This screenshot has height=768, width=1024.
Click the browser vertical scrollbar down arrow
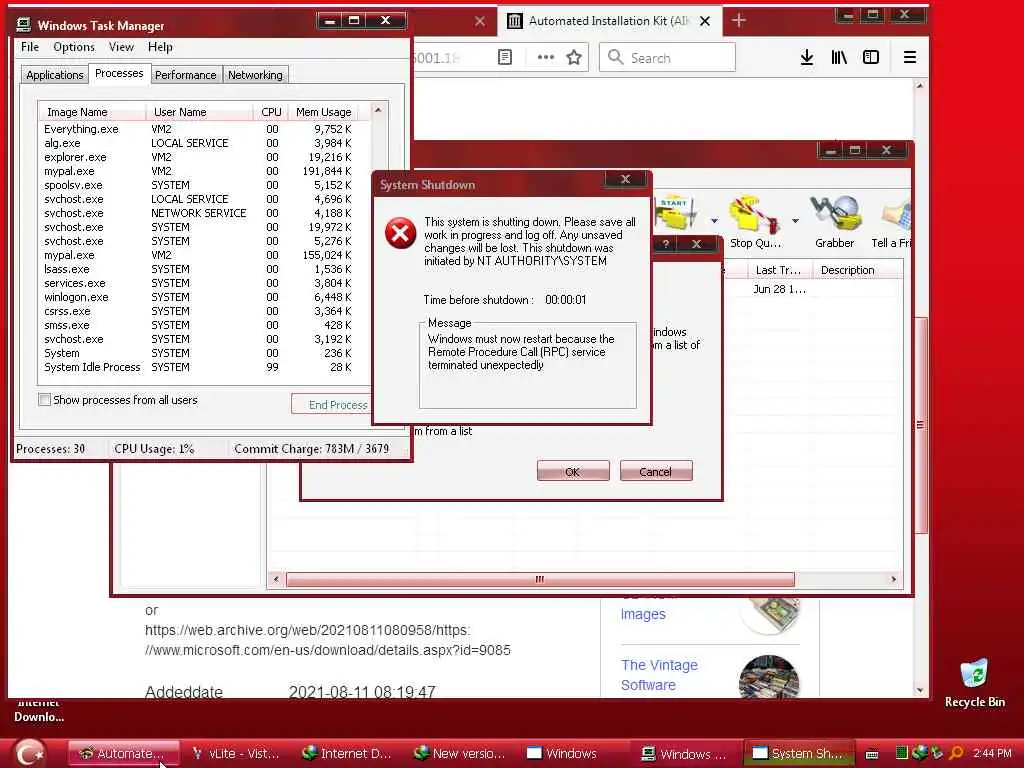tap(920, 690)
